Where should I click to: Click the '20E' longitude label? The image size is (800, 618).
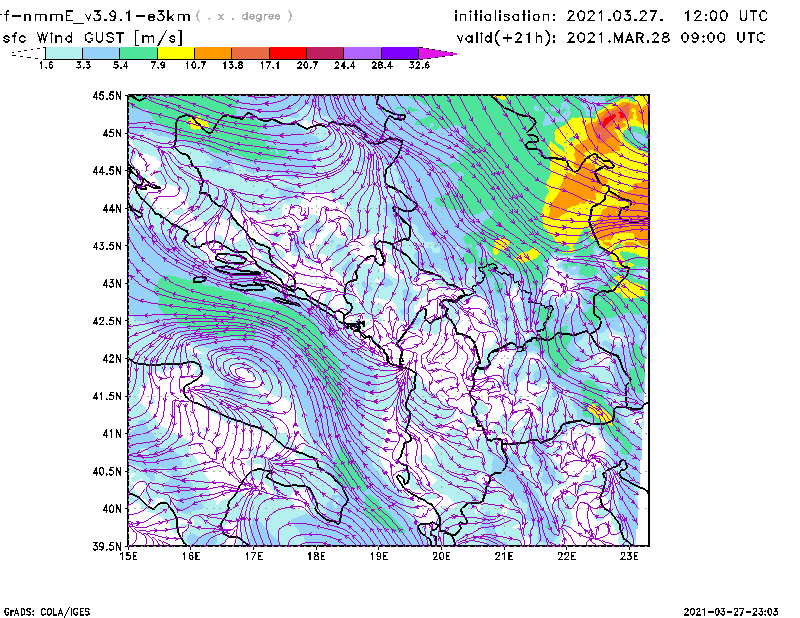tap(441, 556)
